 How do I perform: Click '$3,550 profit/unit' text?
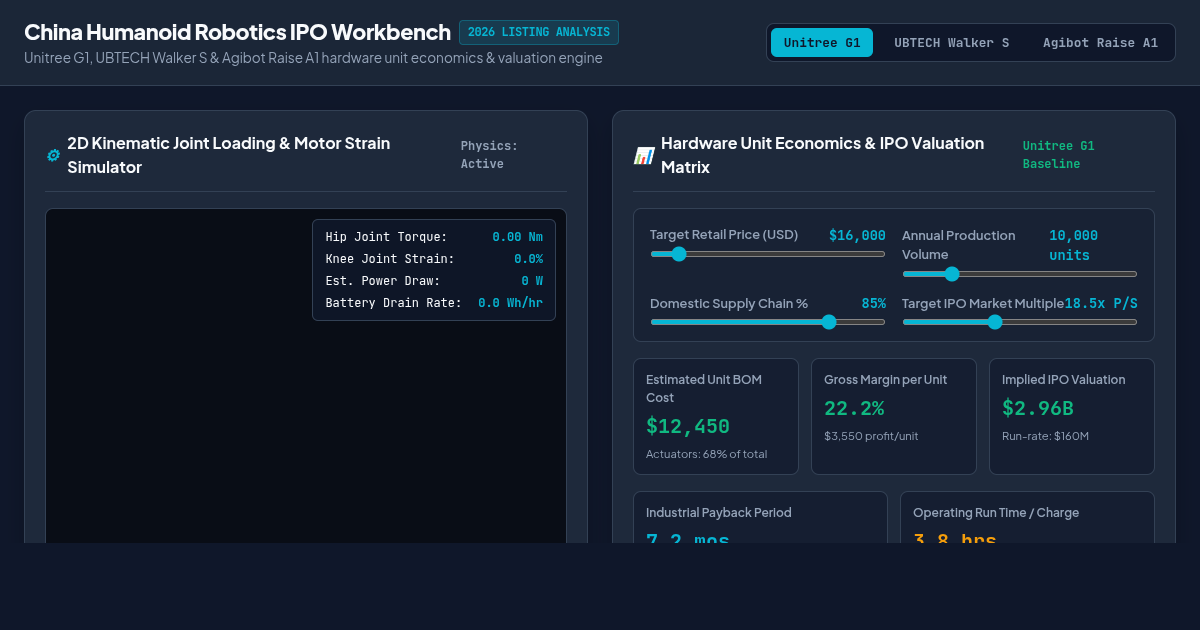(x=871, y=436)
